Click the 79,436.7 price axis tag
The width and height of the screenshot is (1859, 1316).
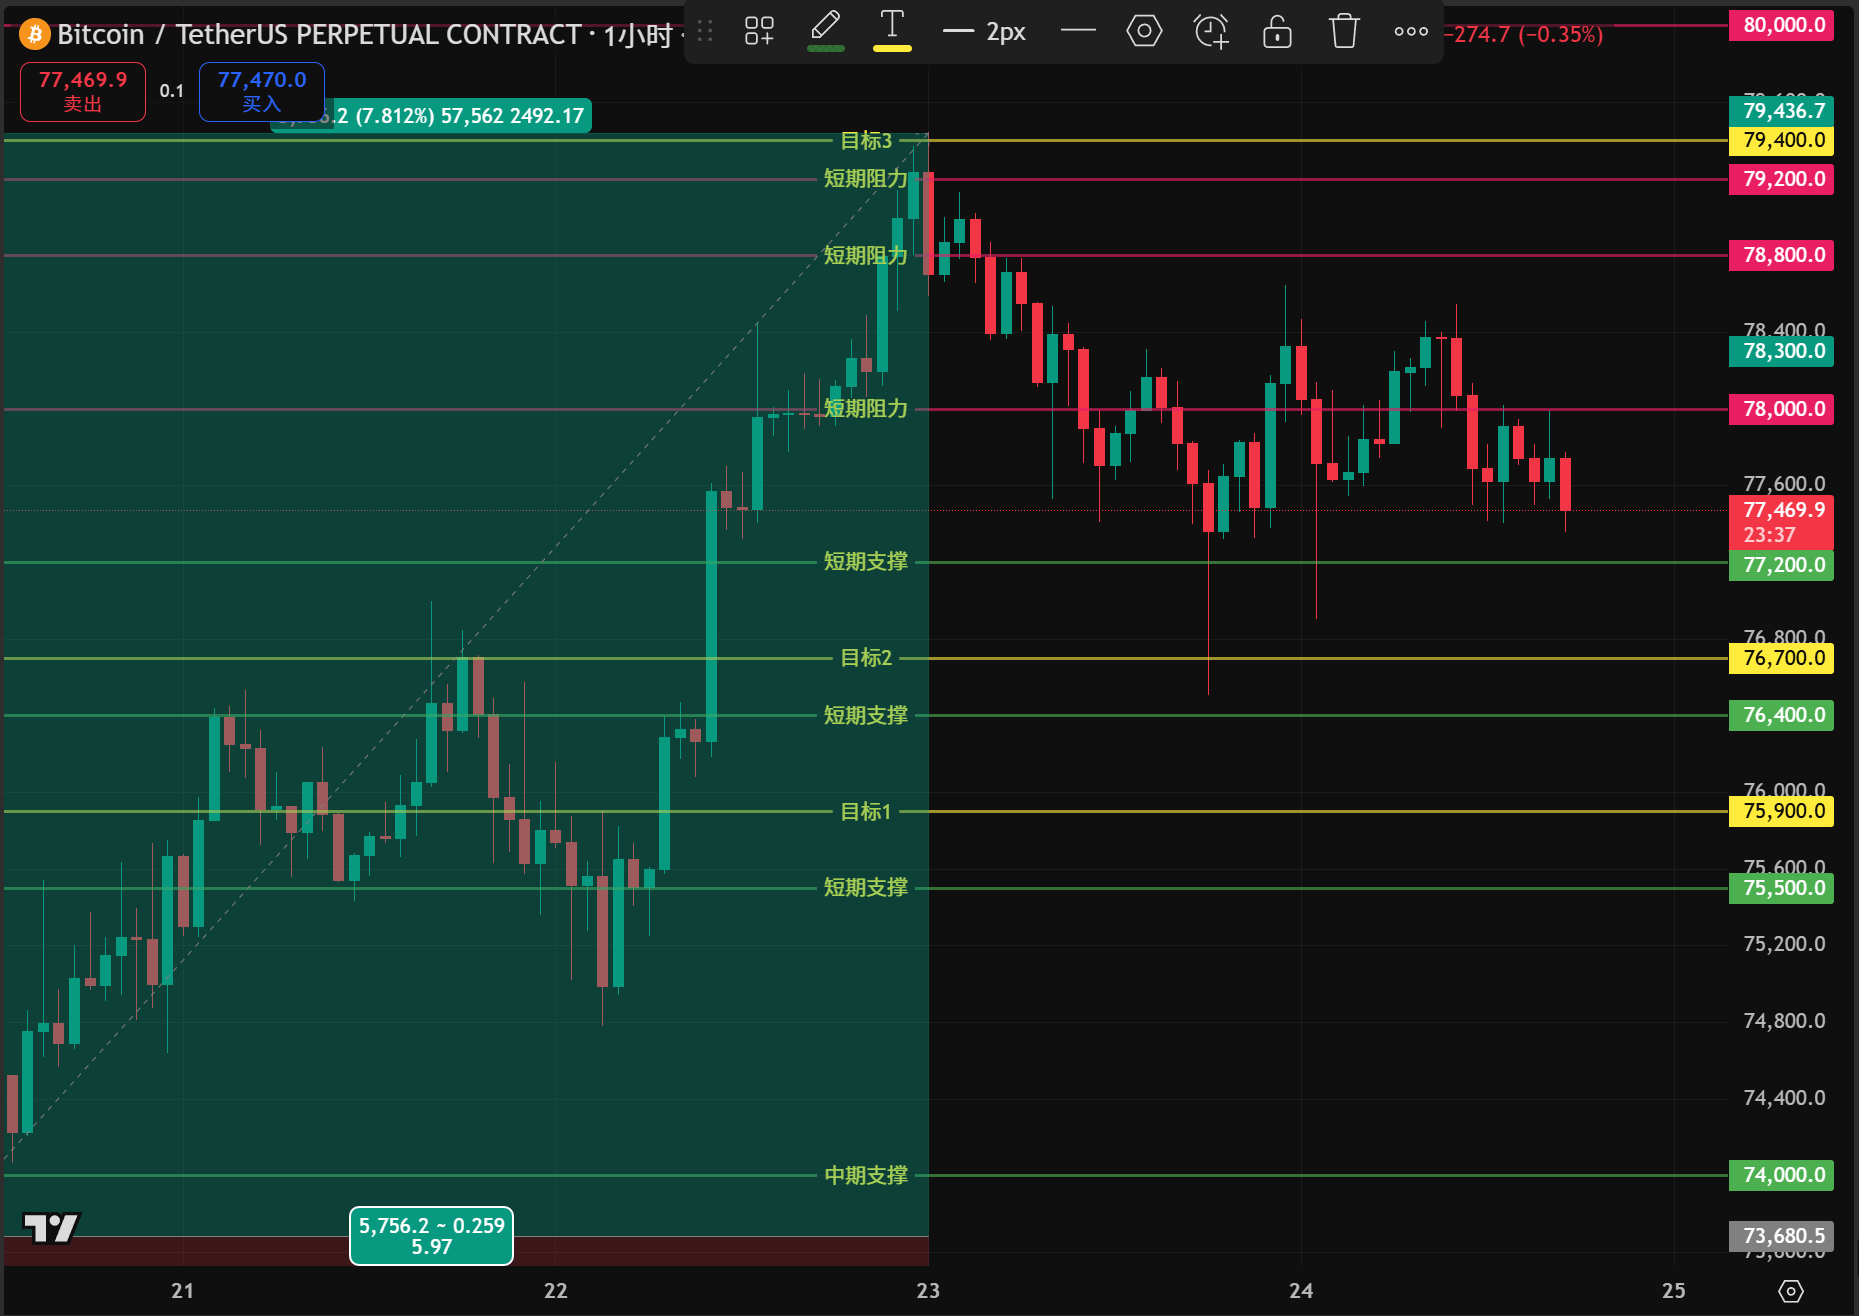pos(1781,110)
